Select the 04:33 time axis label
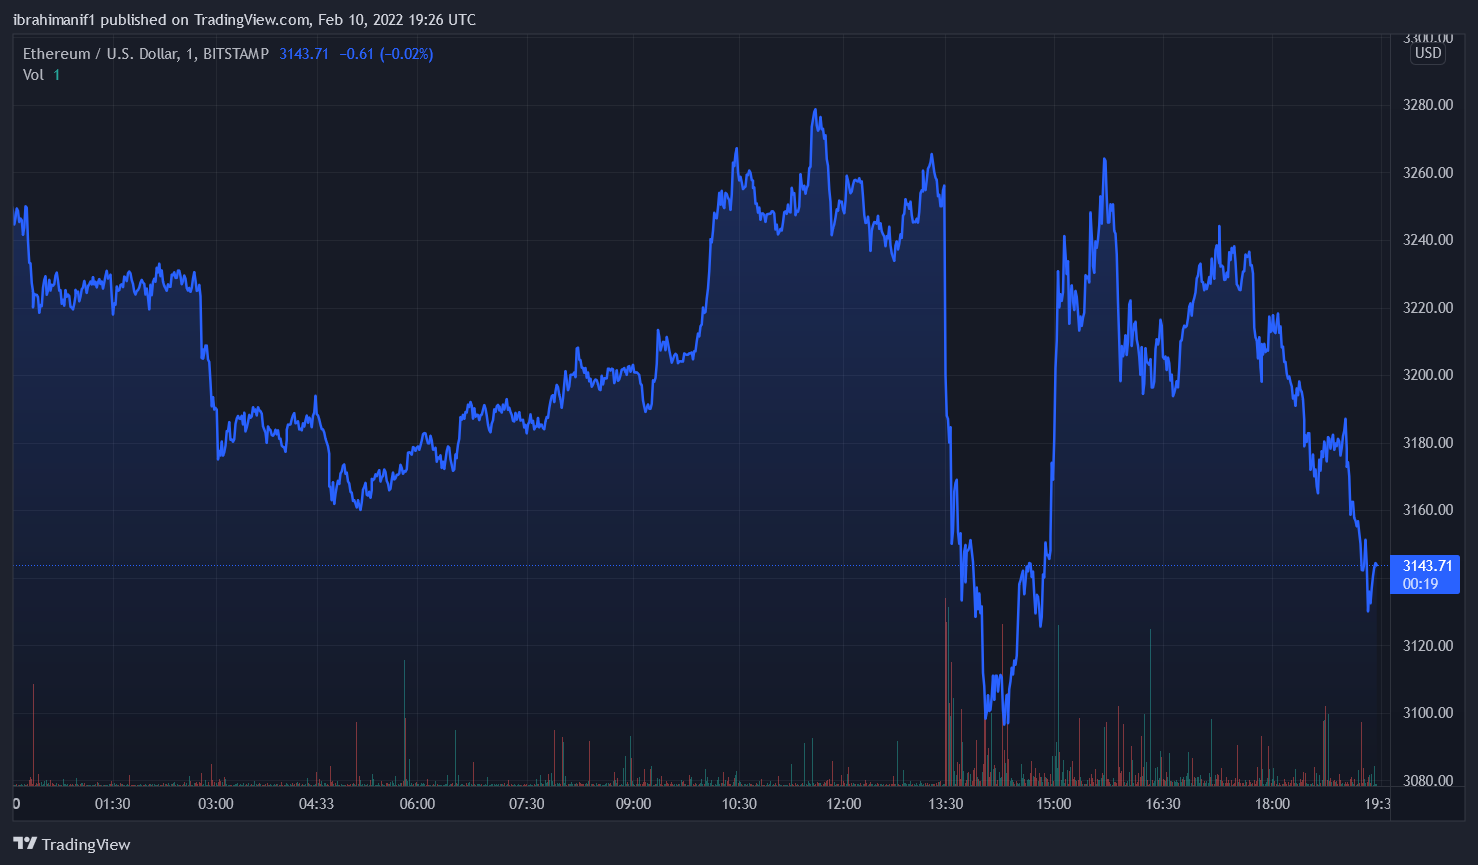The height and width of the screenshot is (865, 1478). 316,804
